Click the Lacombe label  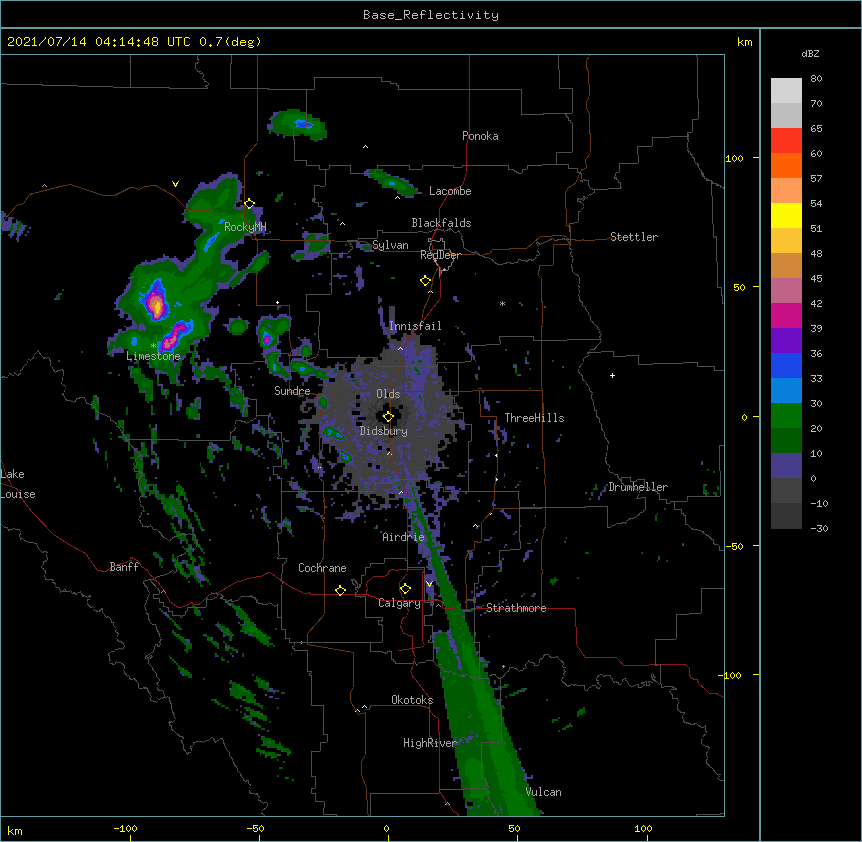click(x=450, y=191)
